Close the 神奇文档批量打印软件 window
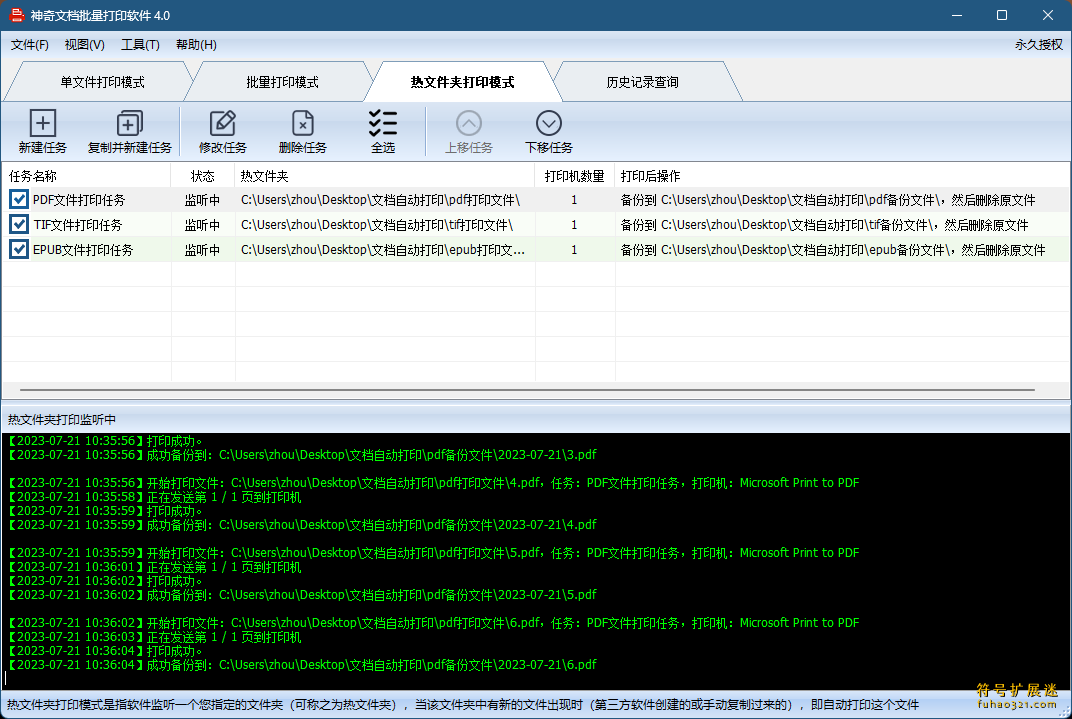This screenshot has width=1072, height=719. (x=1047, y=15)
